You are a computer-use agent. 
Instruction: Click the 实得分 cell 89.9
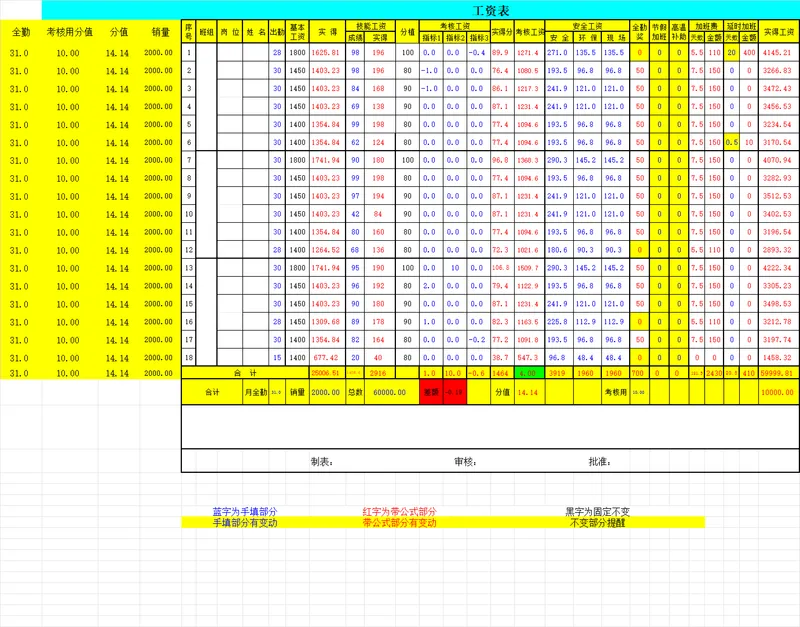[502, 53]
